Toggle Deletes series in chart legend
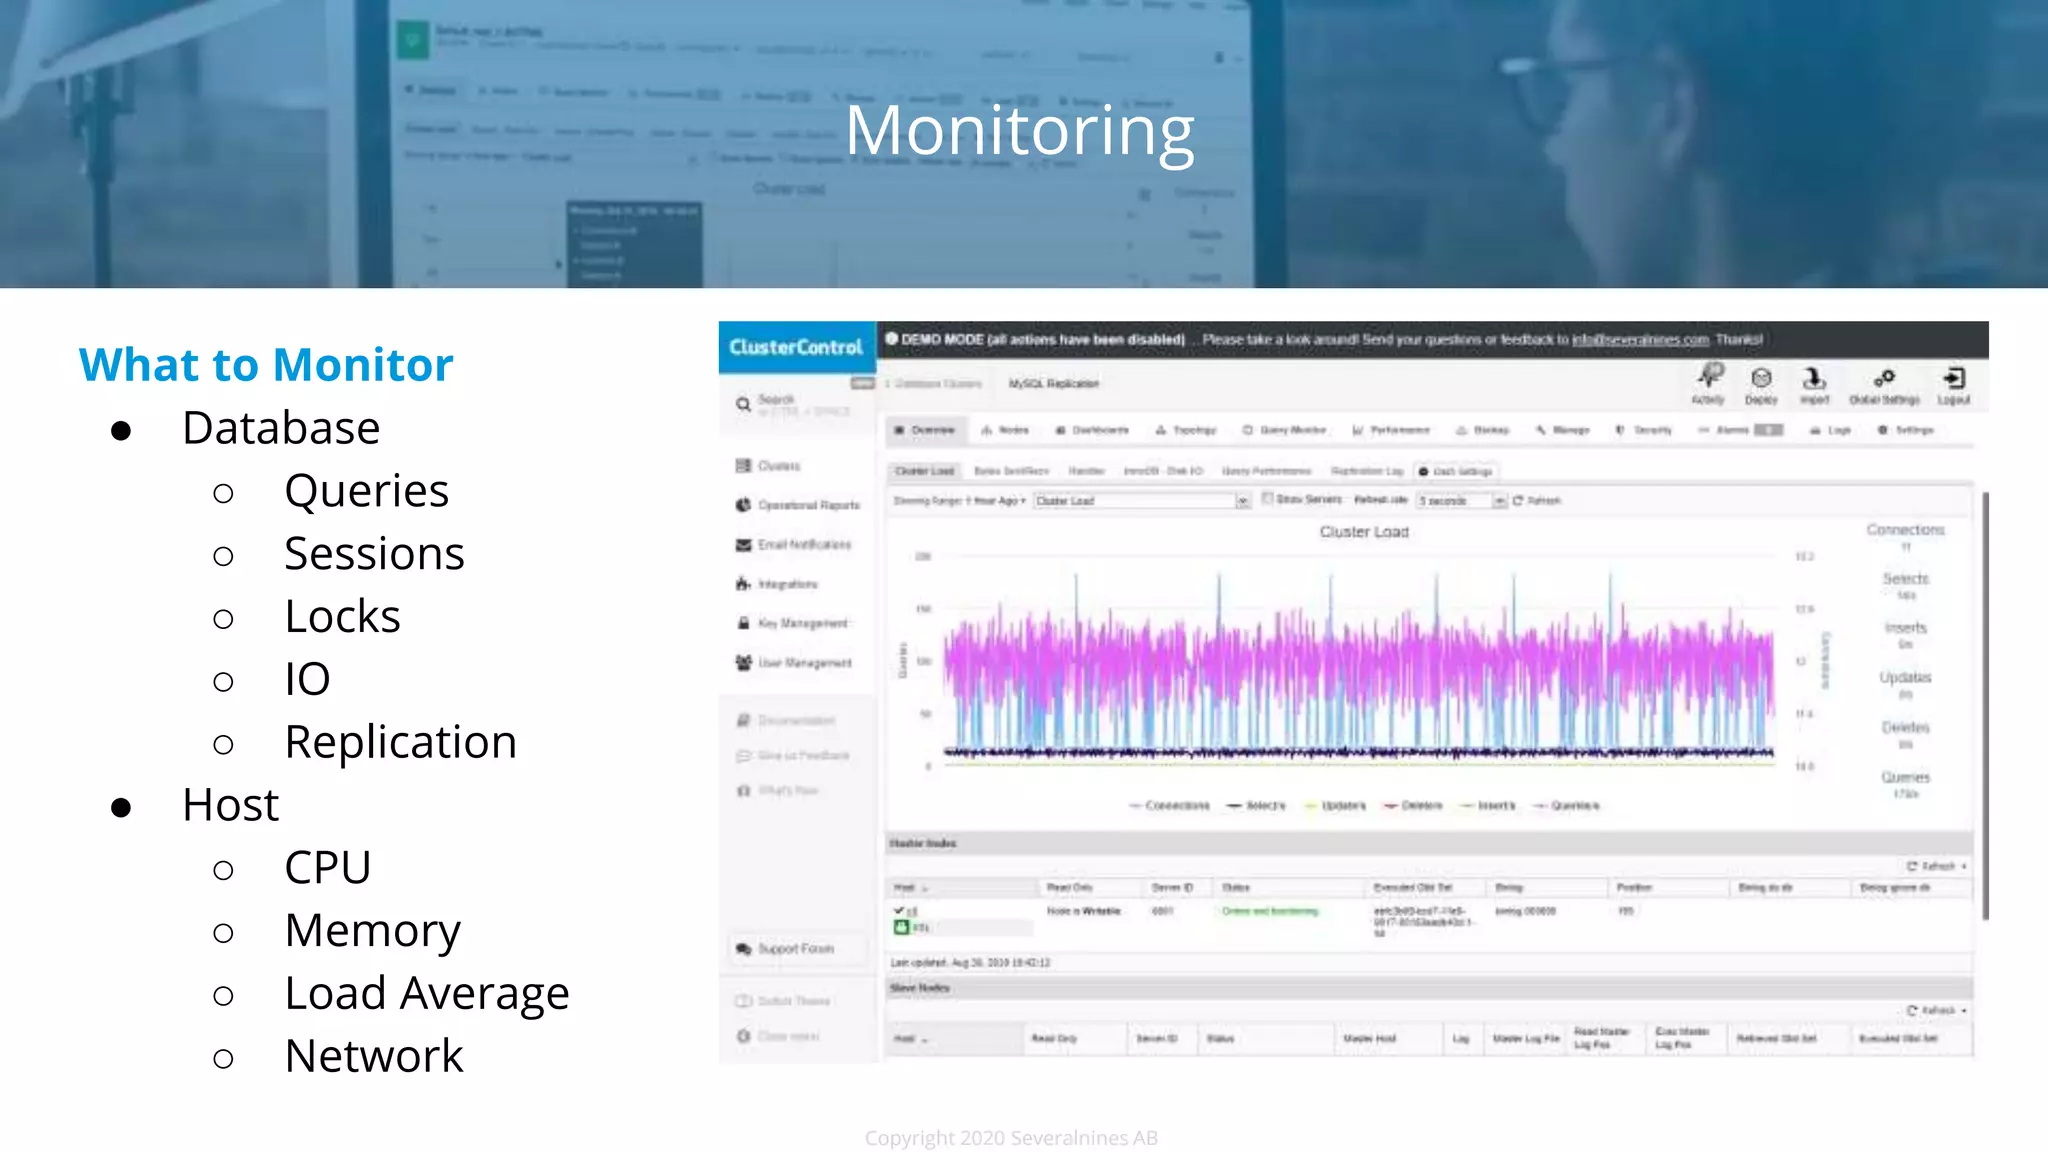The width and height of the screenshot is (2048, 1152). point(1413,806)
